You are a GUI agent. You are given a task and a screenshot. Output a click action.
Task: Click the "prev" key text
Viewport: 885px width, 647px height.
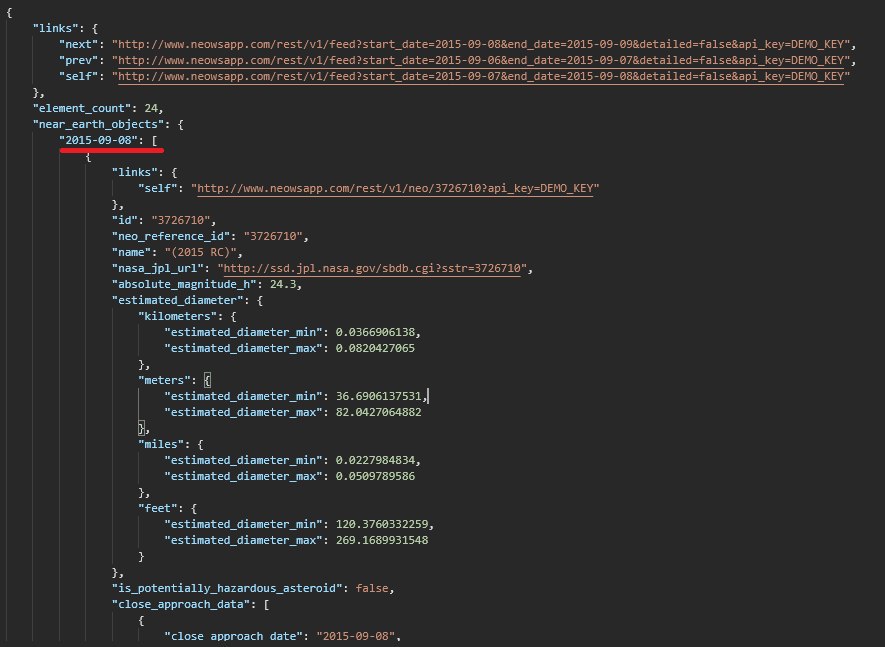(x=78, y=60)
